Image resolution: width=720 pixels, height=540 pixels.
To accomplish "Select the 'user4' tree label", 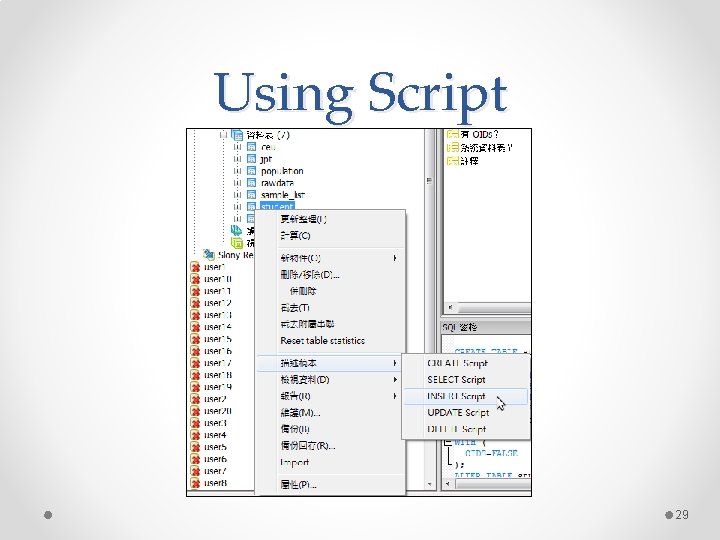I will [x=215, y=435].
